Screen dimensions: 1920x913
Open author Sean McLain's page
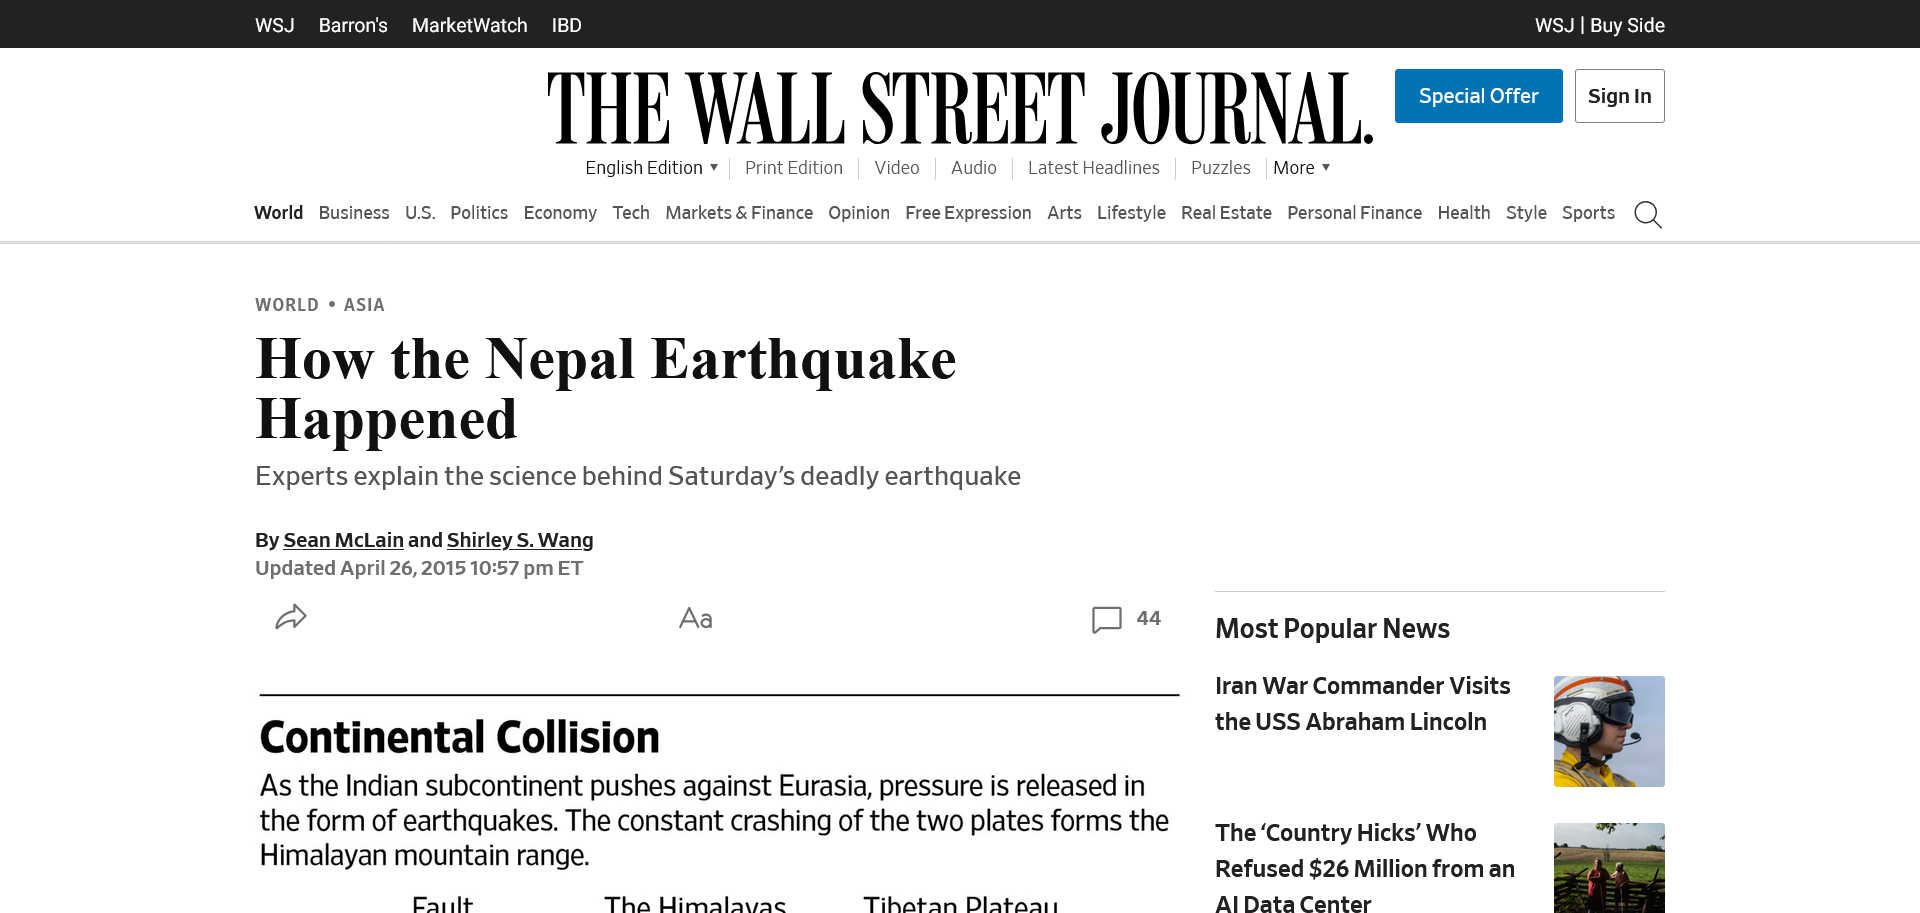tap(343, 540)
